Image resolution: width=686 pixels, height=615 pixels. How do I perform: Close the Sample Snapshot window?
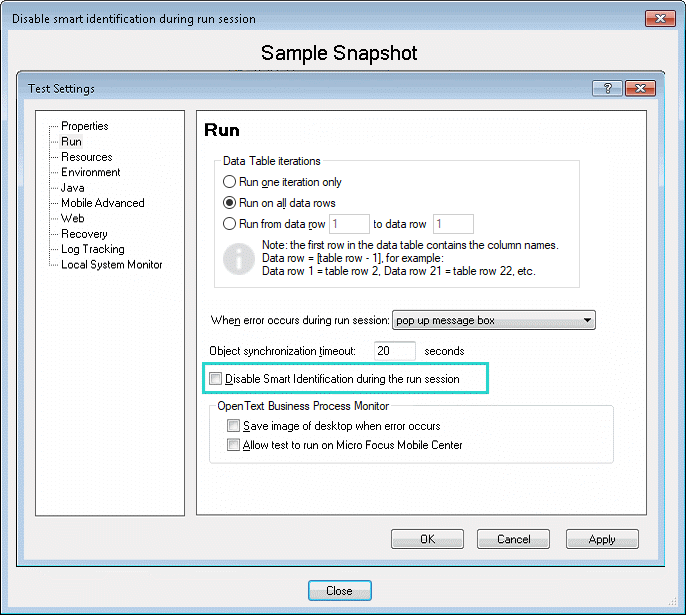coord(339,591)
